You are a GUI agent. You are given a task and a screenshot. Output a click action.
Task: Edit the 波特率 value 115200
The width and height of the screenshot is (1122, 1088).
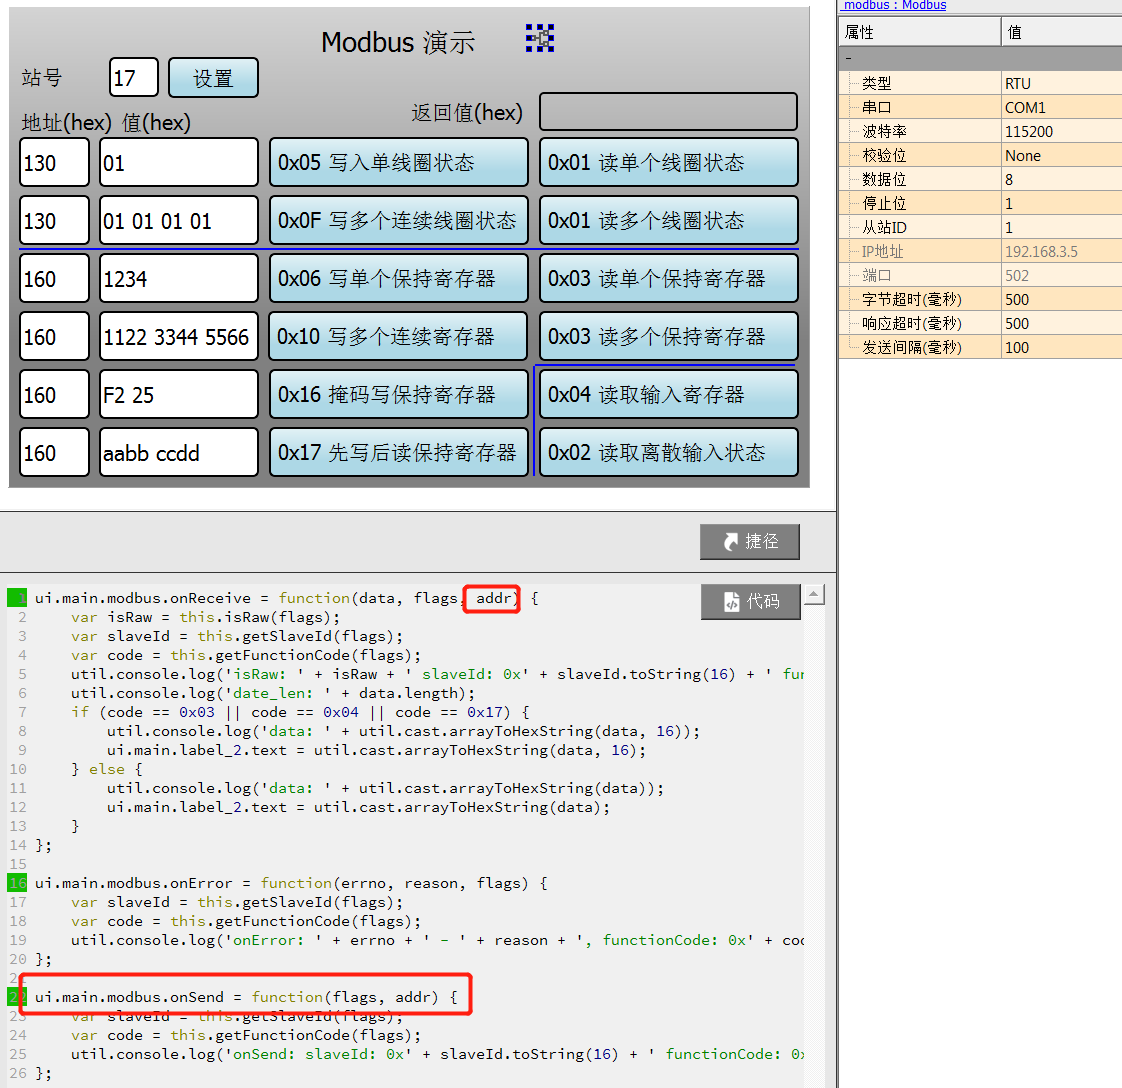pyautogui.click(x=1062, y=131)
